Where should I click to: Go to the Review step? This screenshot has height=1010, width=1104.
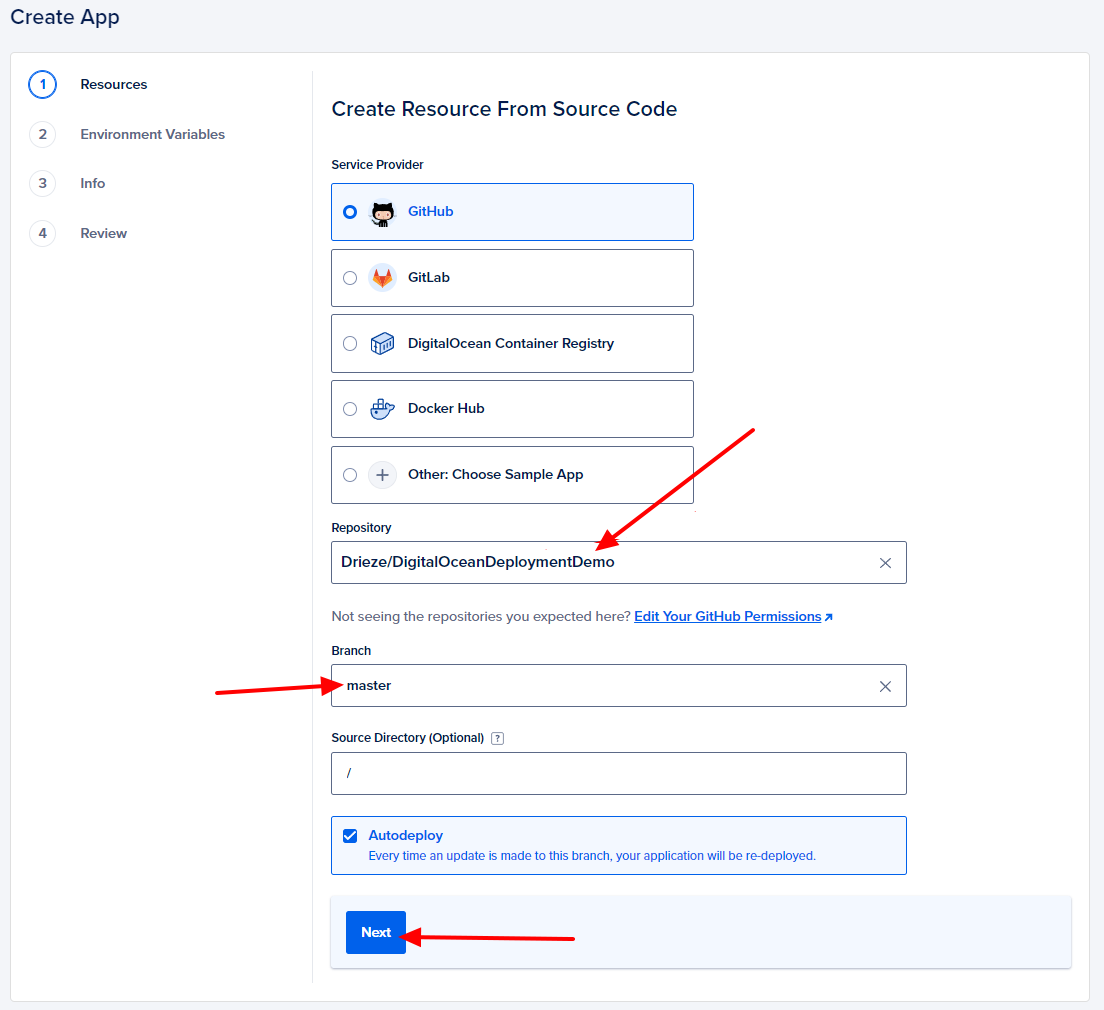[x=104, y=233]
